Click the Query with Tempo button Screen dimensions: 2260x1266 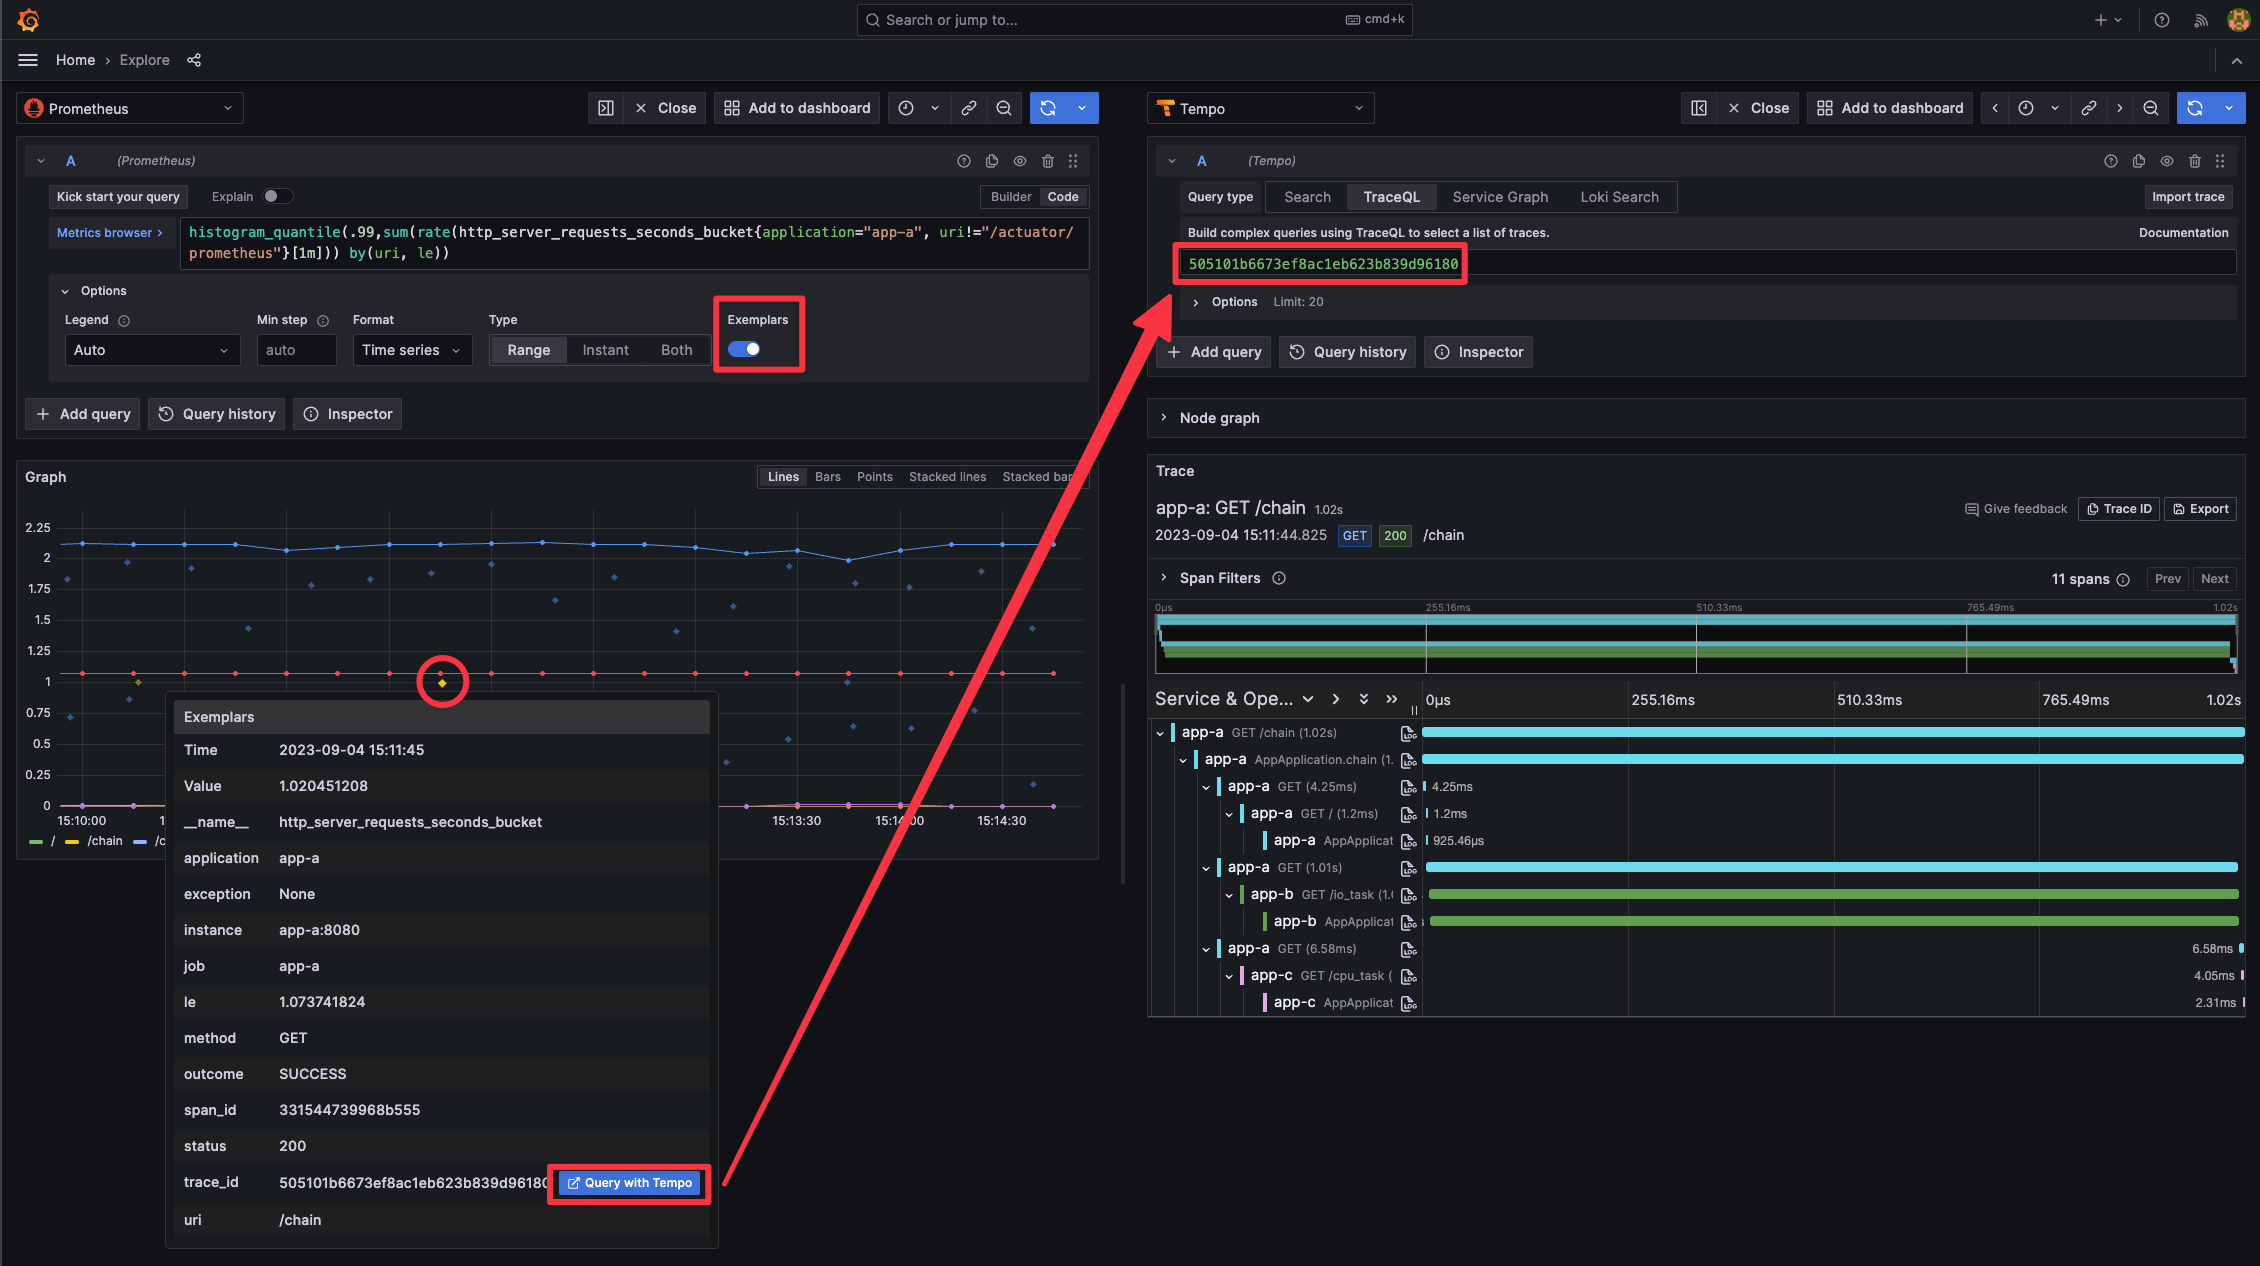(x=627, y=1182)
